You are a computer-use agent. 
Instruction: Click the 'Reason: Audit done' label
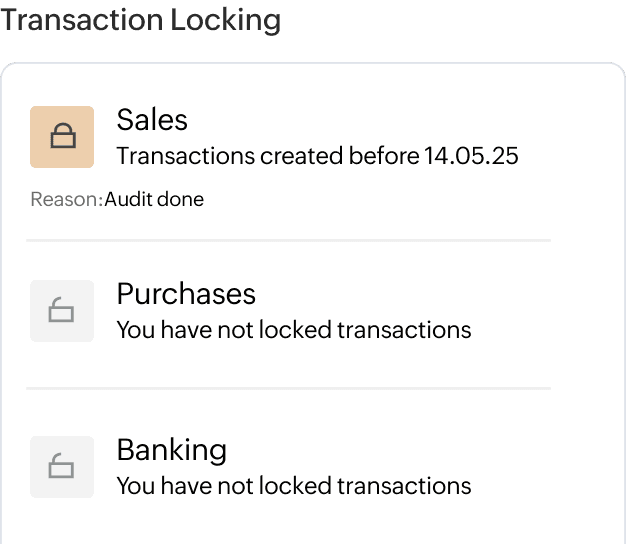pyautogui.click(x=117, y=199)
